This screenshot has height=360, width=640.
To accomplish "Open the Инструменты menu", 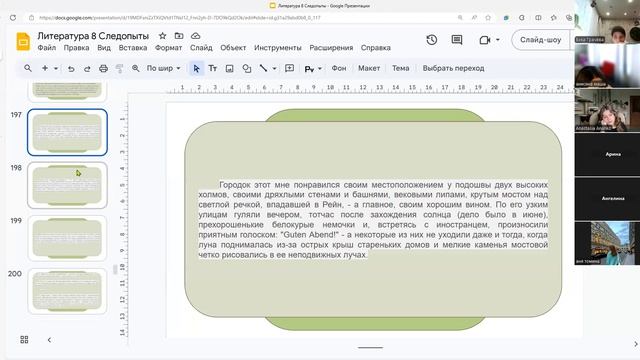I will 278,48.
